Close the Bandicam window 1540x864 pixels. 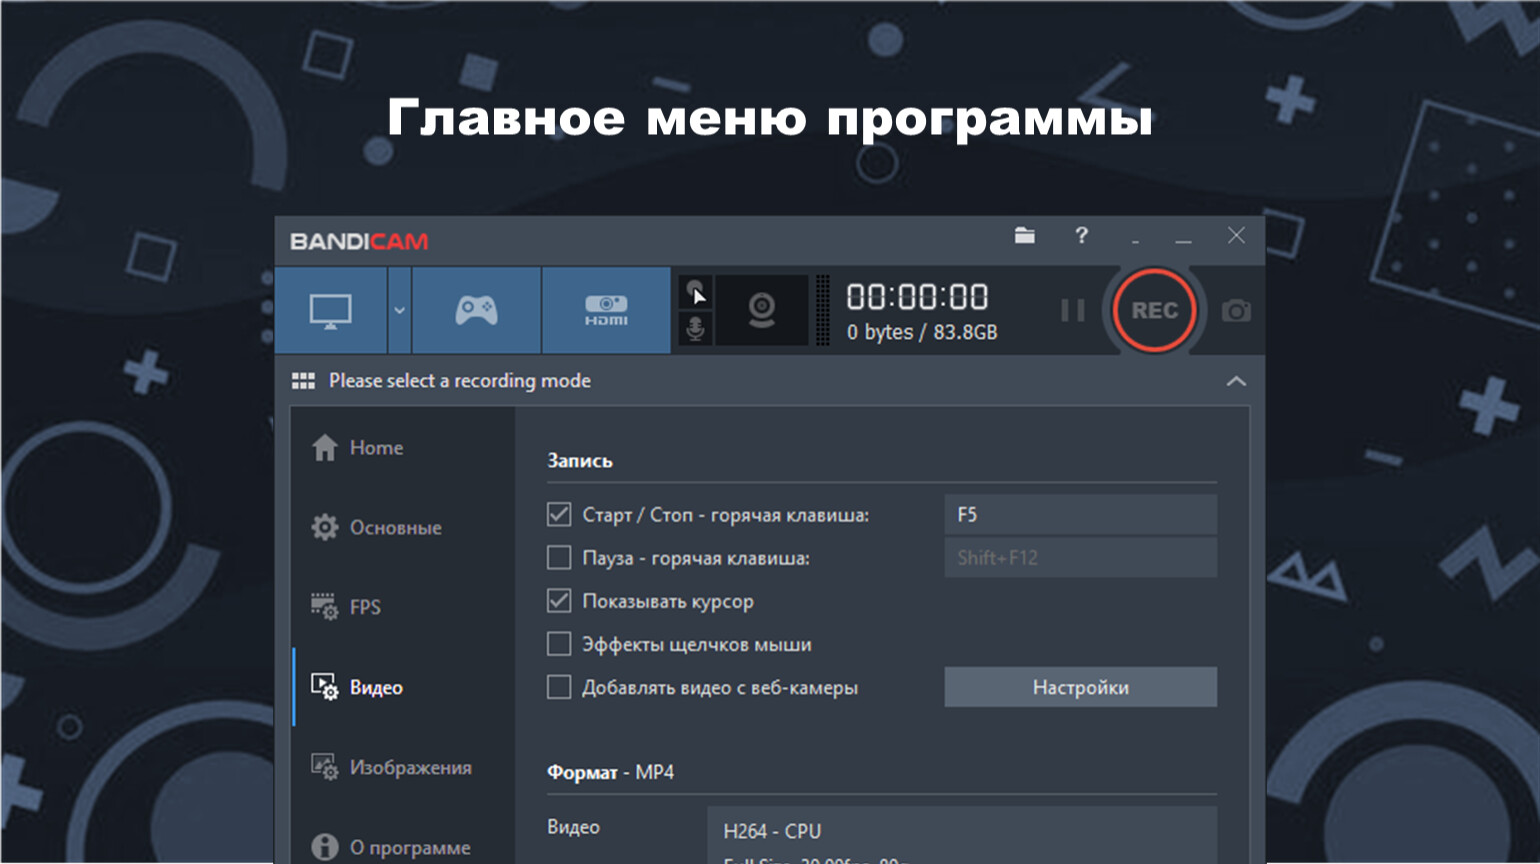coord(1236,236)
